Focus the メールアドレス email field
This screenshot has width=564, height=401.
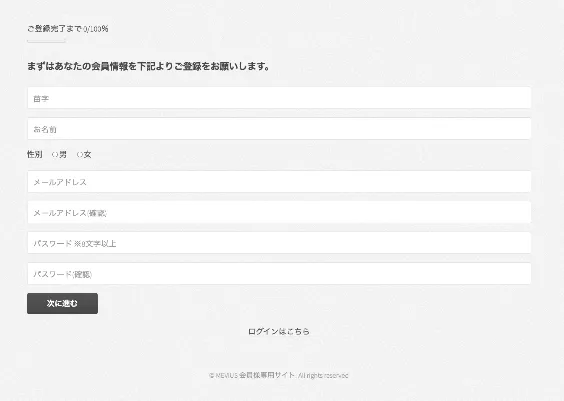(279, 182)
